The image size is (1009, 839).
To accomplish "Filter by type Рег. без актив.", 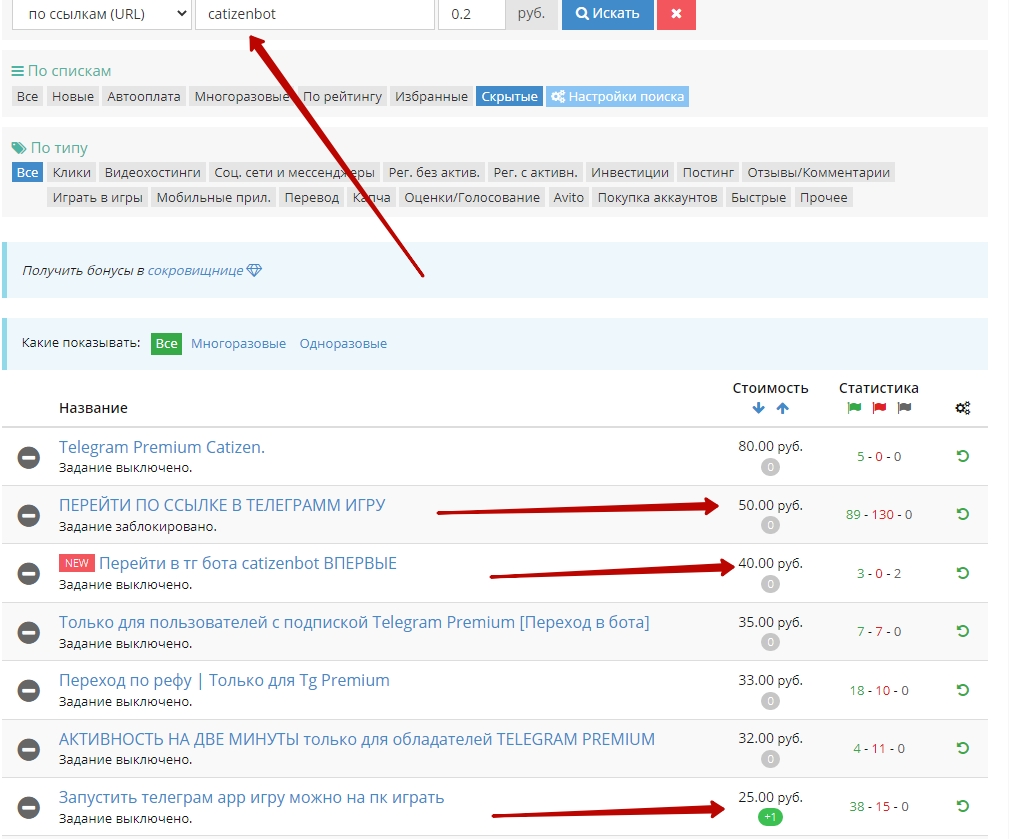I will coord(434,172).
